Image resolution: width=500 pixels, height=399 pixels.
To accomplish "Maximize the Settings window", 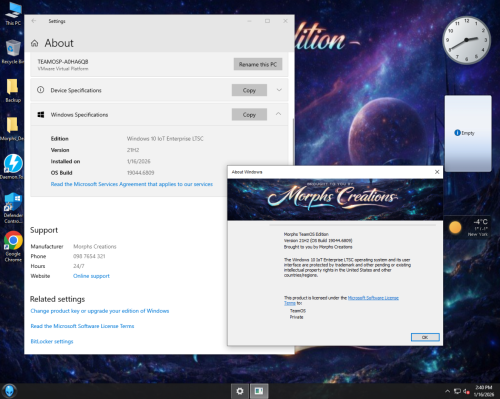I will (x=267, y=21).
